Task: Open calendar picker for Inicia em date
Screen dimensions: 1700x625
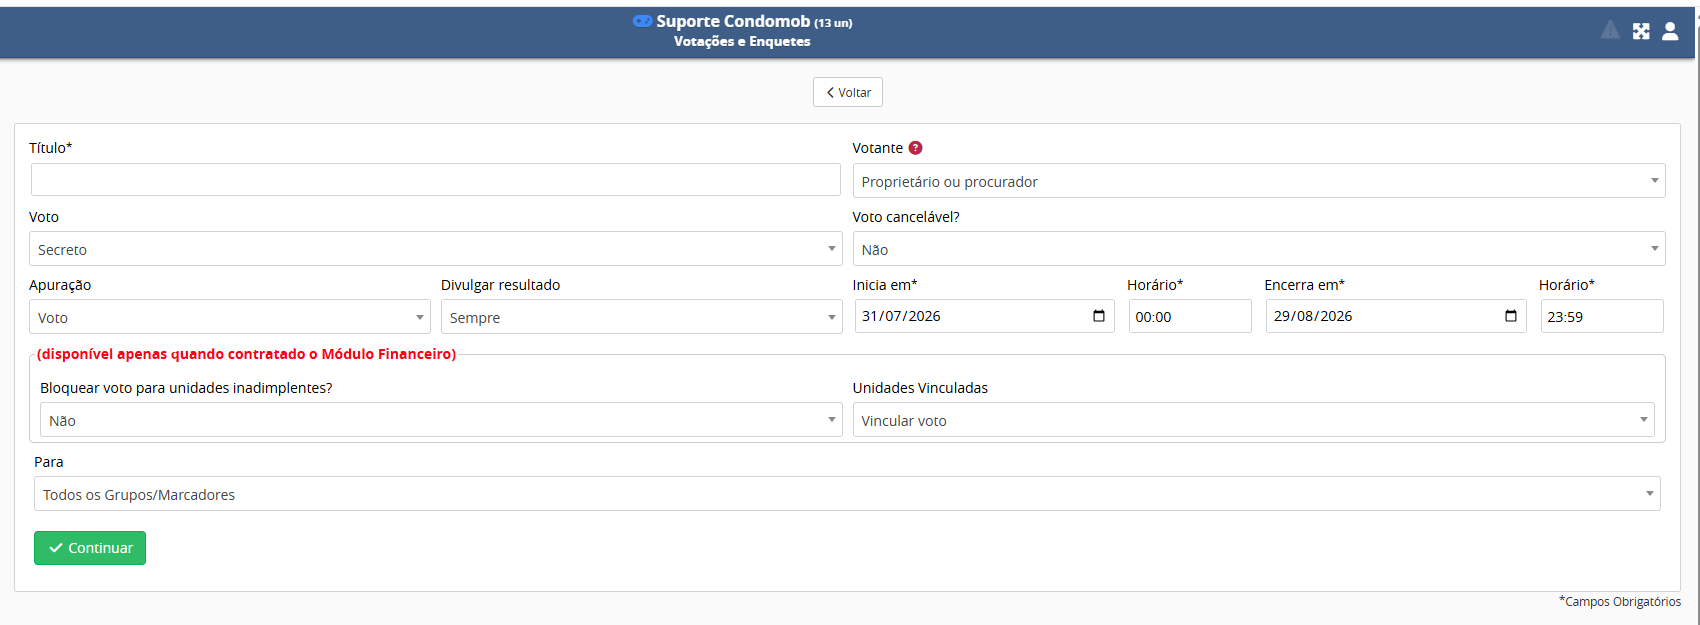Action: [1099, 316]
